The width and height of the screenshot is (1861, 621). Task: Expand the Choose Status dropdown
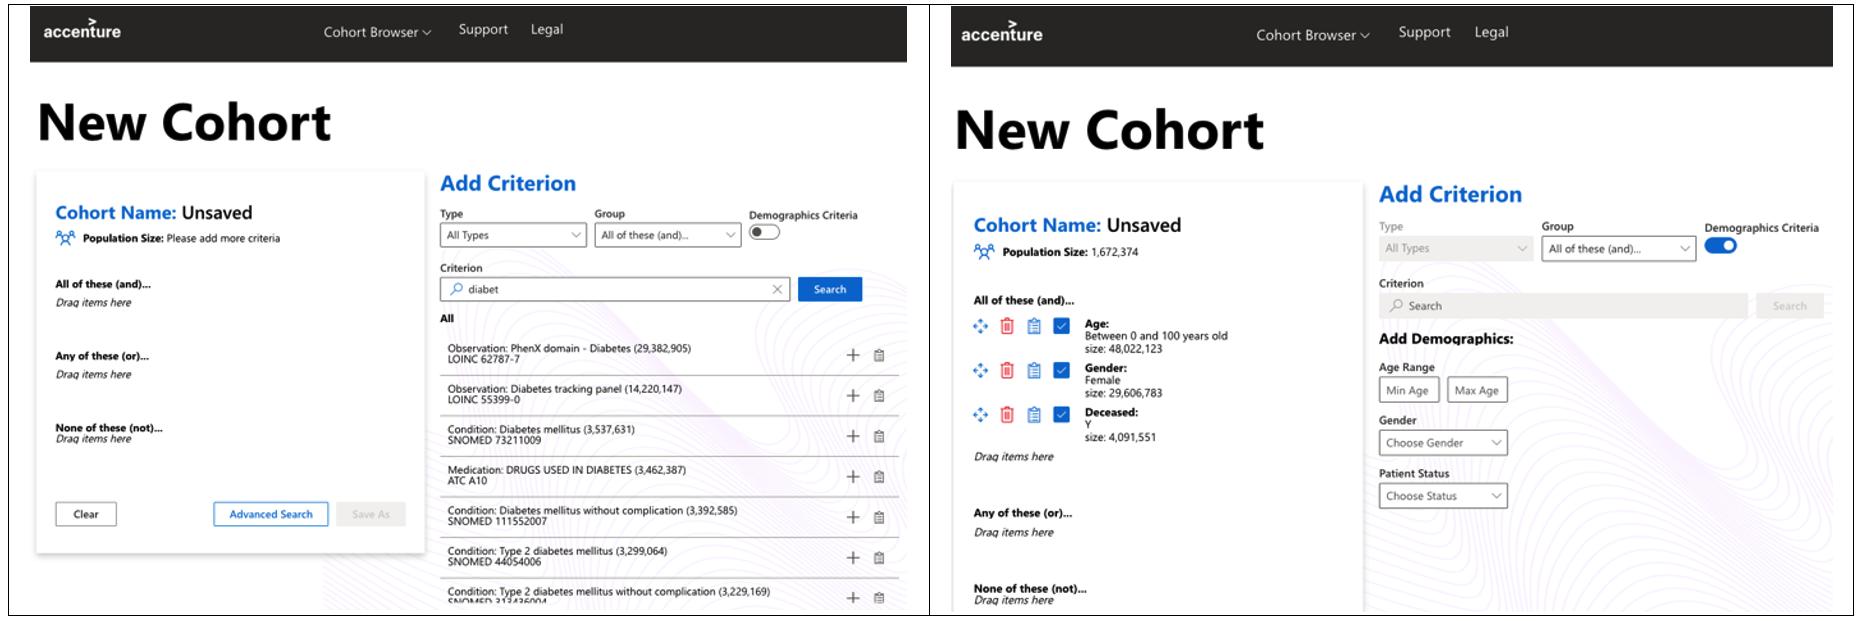1443,496
